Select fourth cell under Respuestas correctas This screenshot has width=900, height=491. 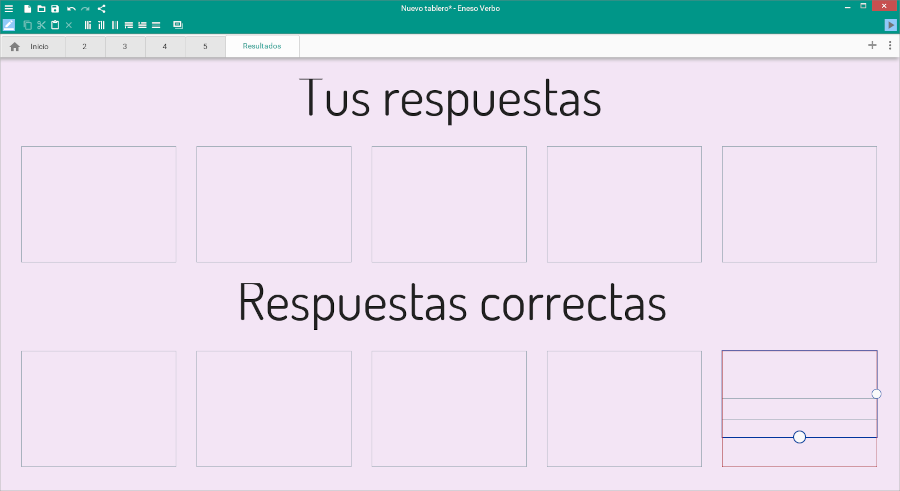[624, 409]
